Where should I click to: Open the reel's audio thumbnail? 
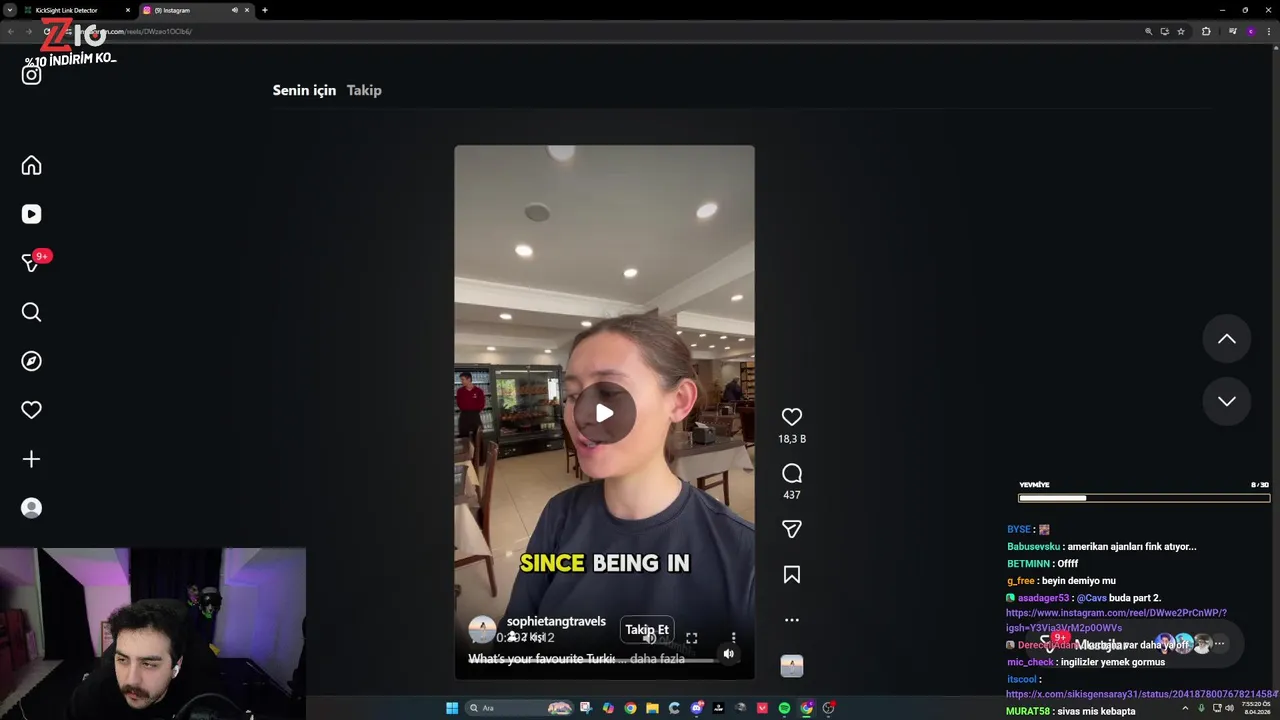(x=791, y=666)
